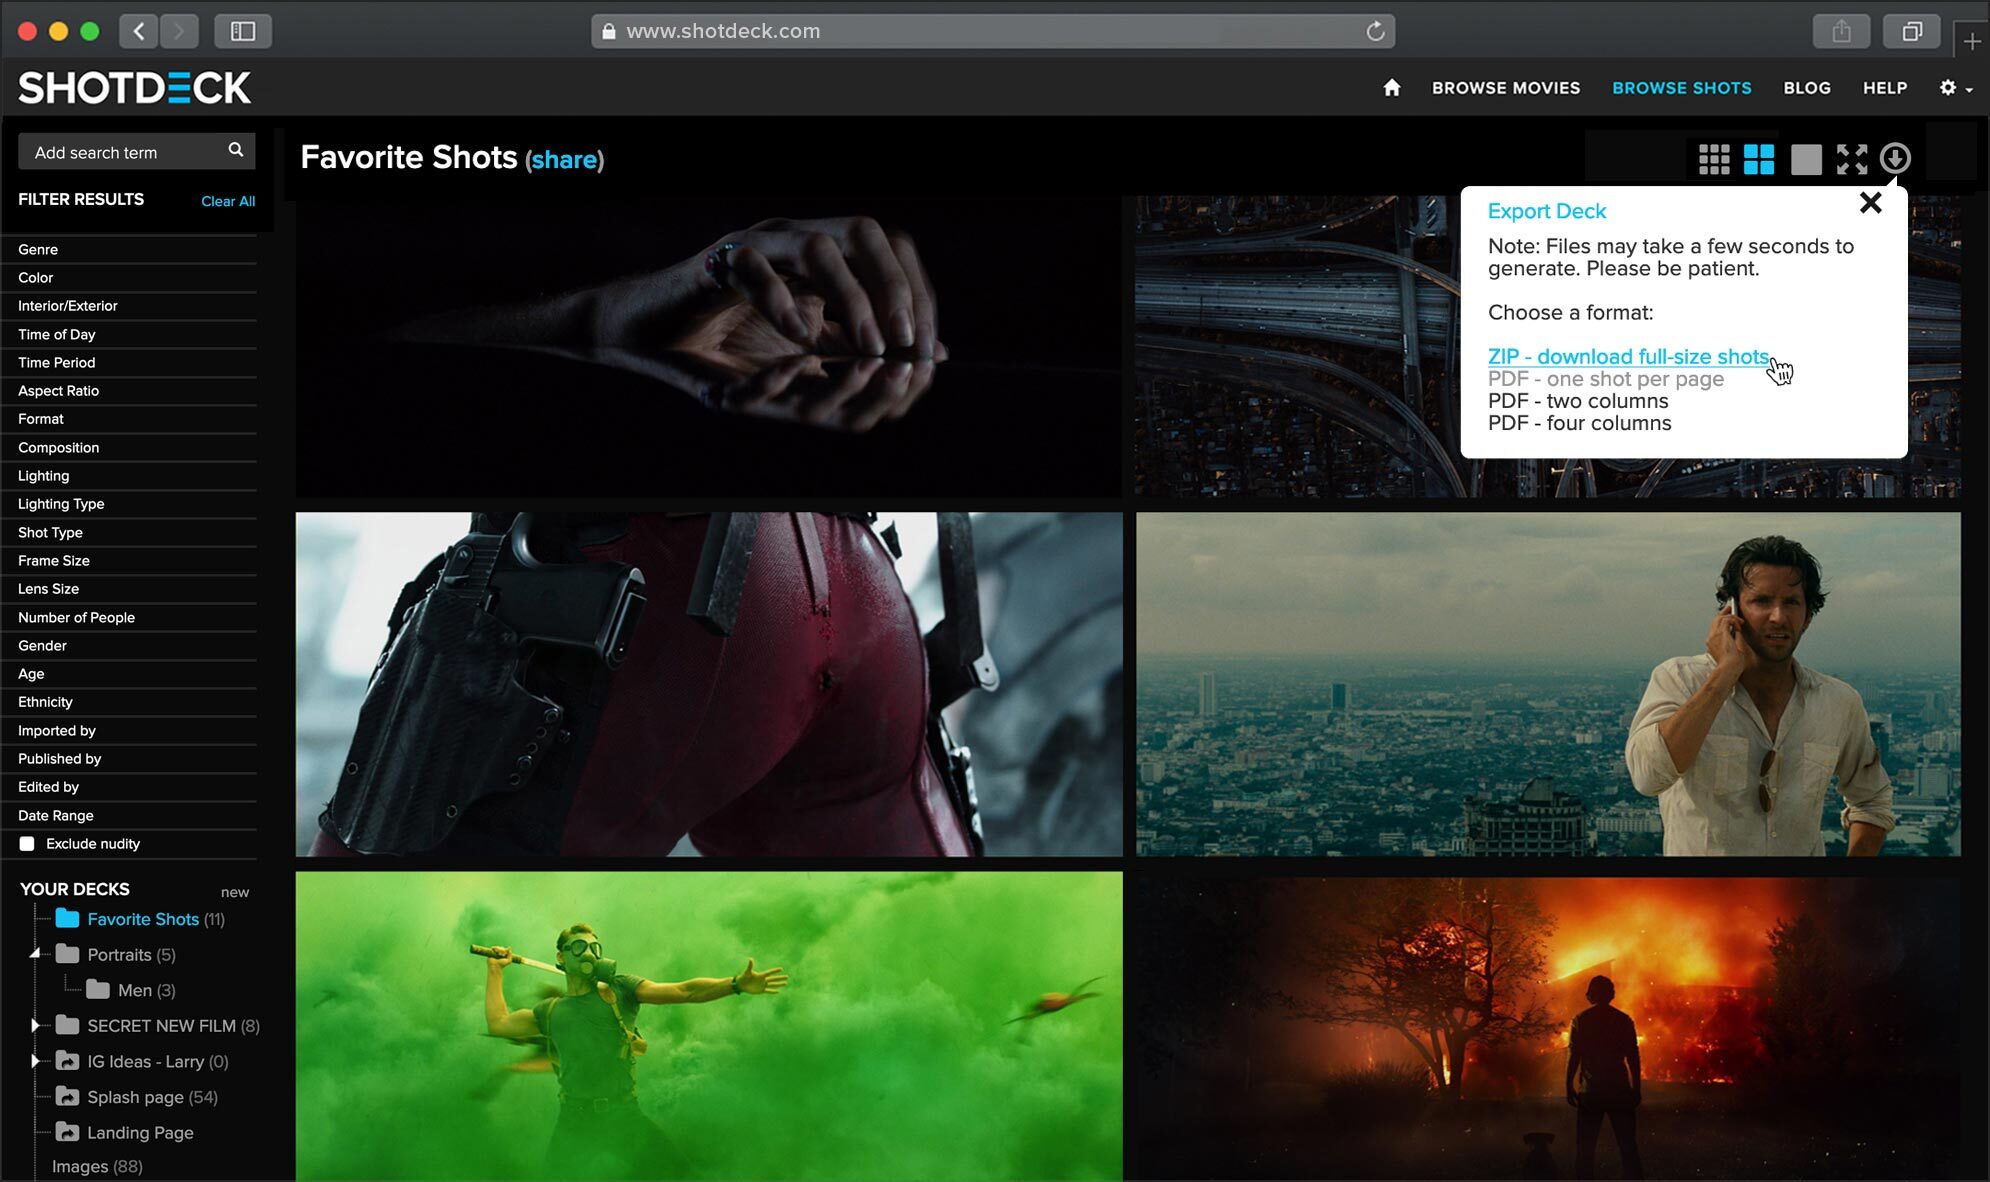The width and height of the screenshot is (1990, 1182).
Task: Click the settings gear icon
Action: [x=1946, y=87]
